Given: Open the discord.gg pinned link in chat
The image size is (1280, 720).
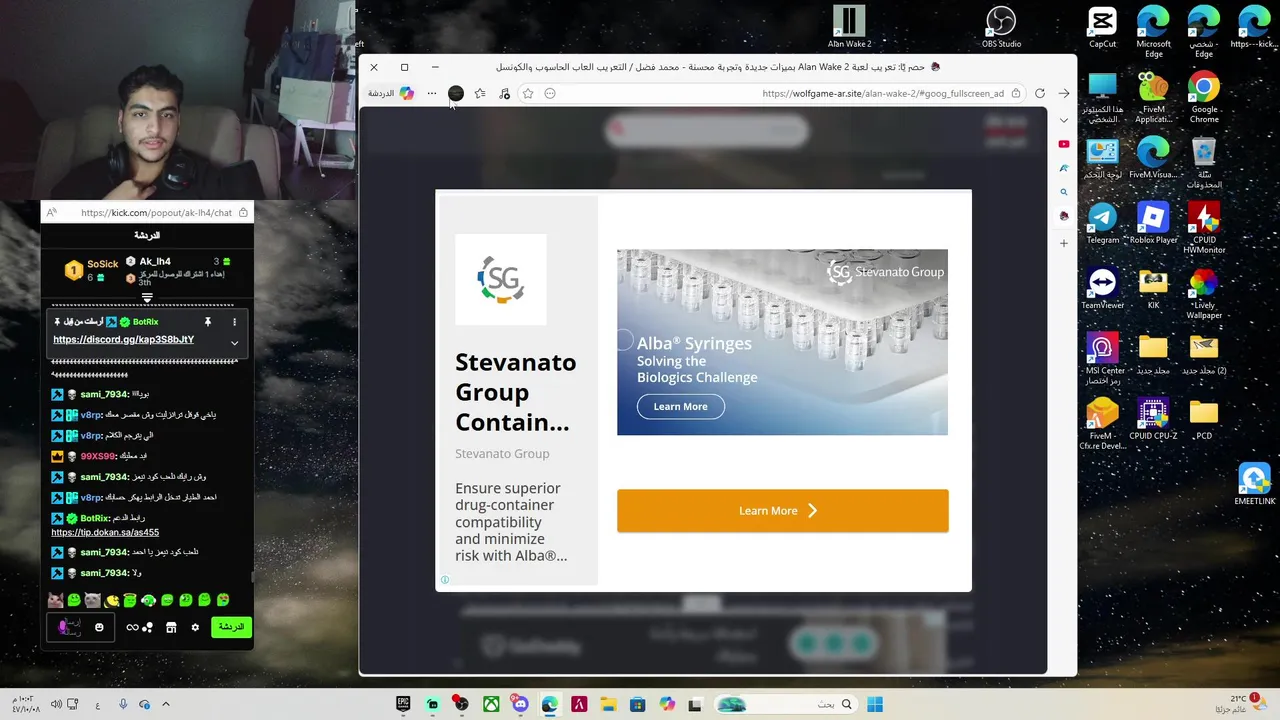Looking at the screenshot, I should (x=123, y=340).
